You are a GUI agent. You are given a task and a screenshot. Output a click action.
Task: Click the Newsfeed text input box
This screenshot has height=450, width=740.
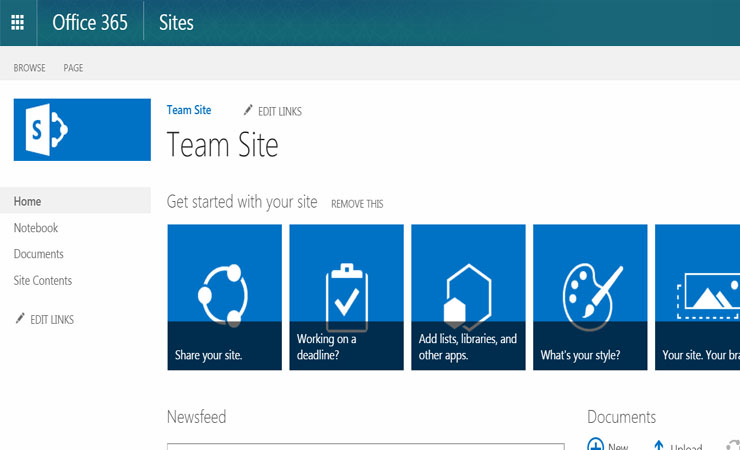[365, 446]
